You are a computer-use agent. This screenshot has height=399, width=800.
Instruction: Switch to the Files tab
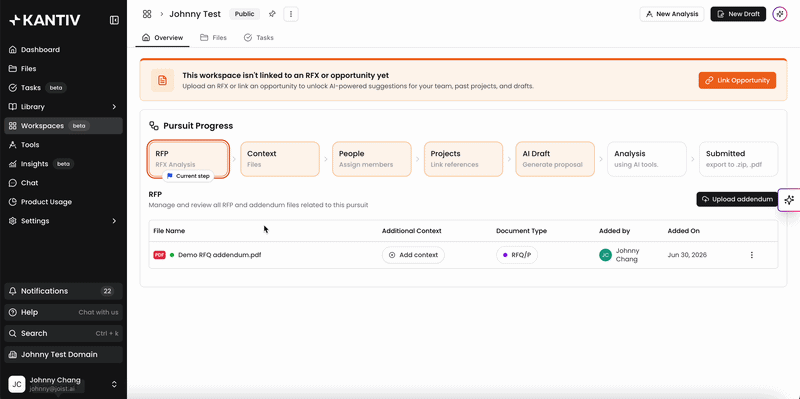pyautogui.click(x=213, y=38)
